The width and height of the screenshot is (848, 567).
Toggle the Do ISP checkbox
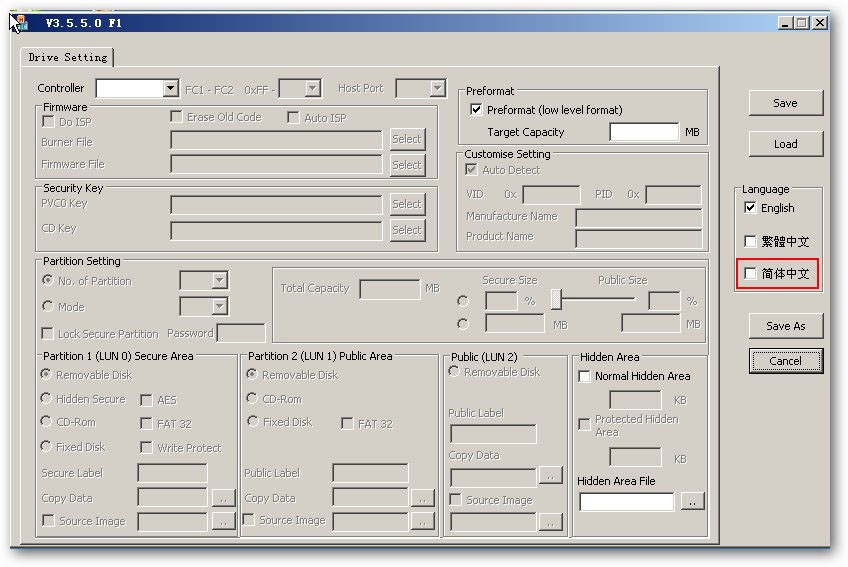click(x=48, y=121)
